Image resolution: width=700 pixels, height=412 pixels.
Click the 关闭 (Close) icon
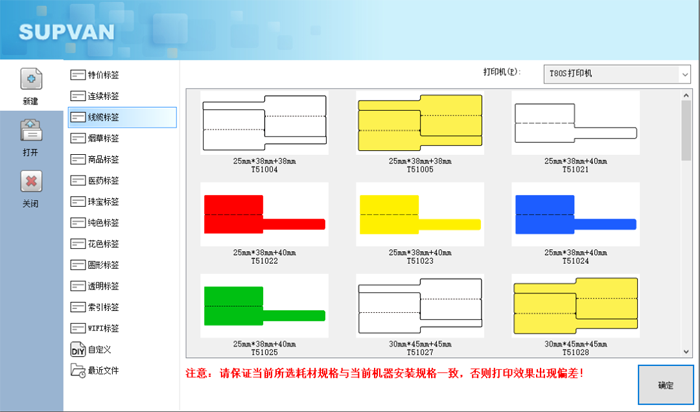point(31,183)
